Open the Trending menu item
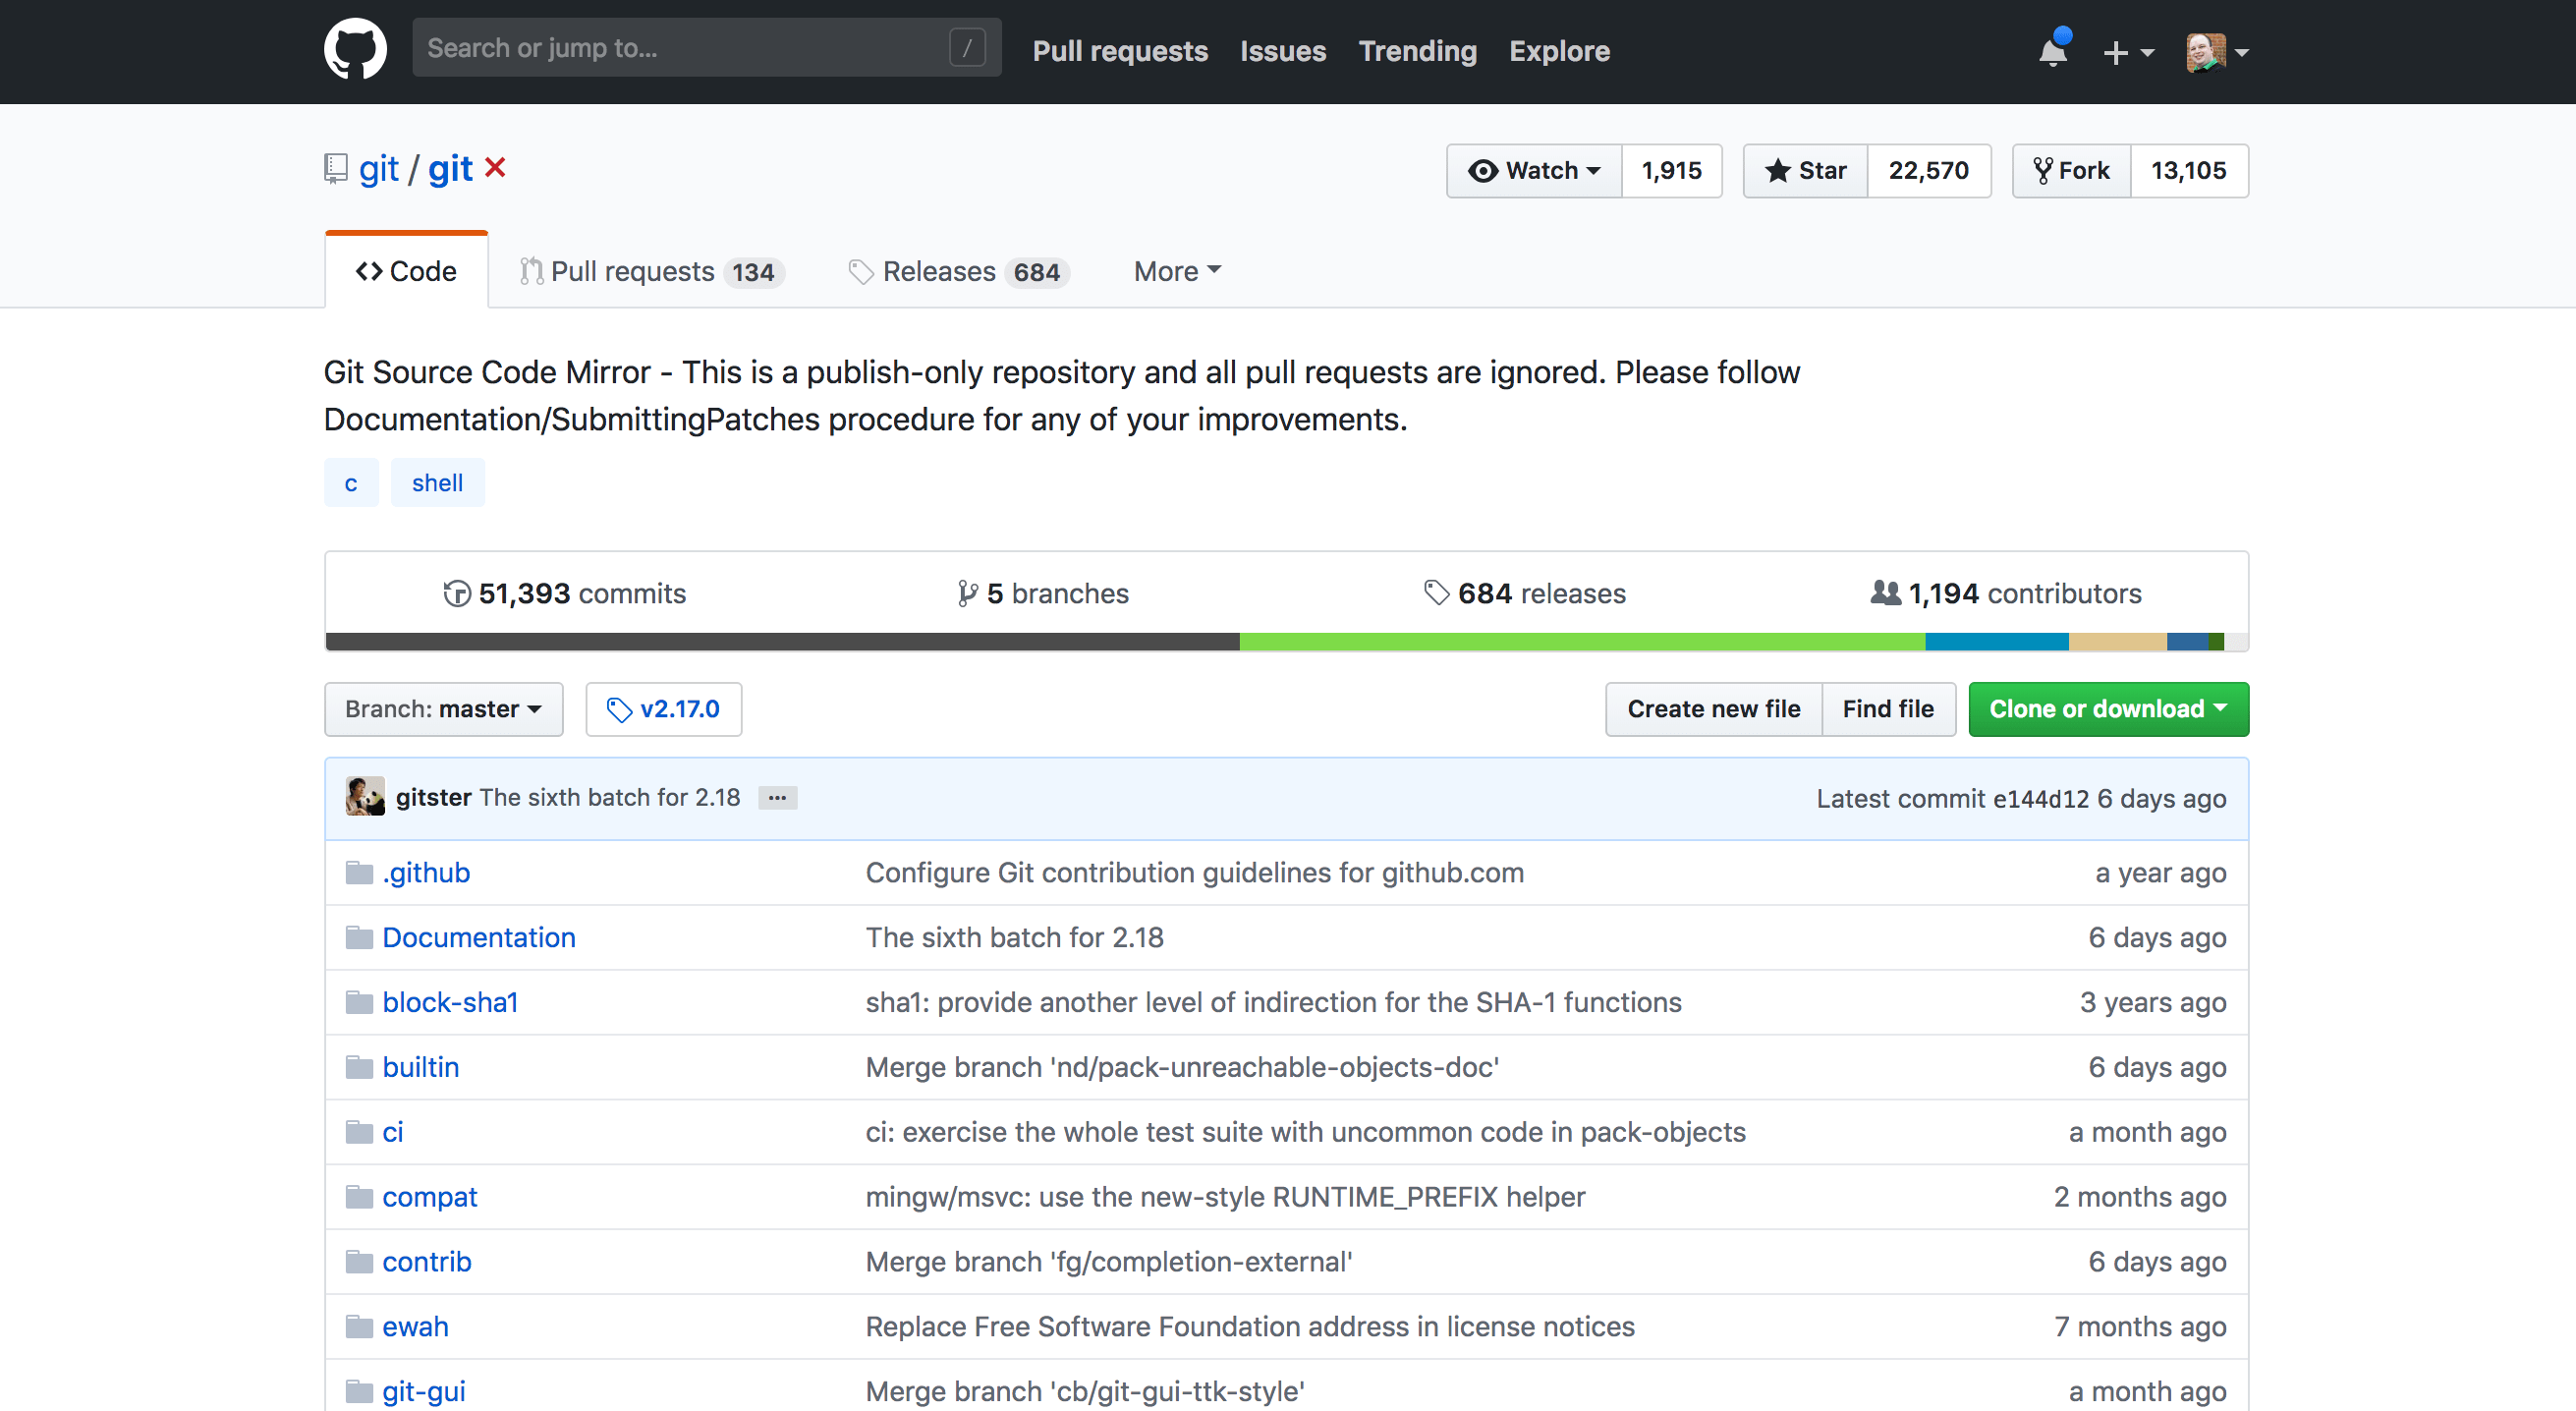Screen dimensions: 2576x1411 [1417, 51]
